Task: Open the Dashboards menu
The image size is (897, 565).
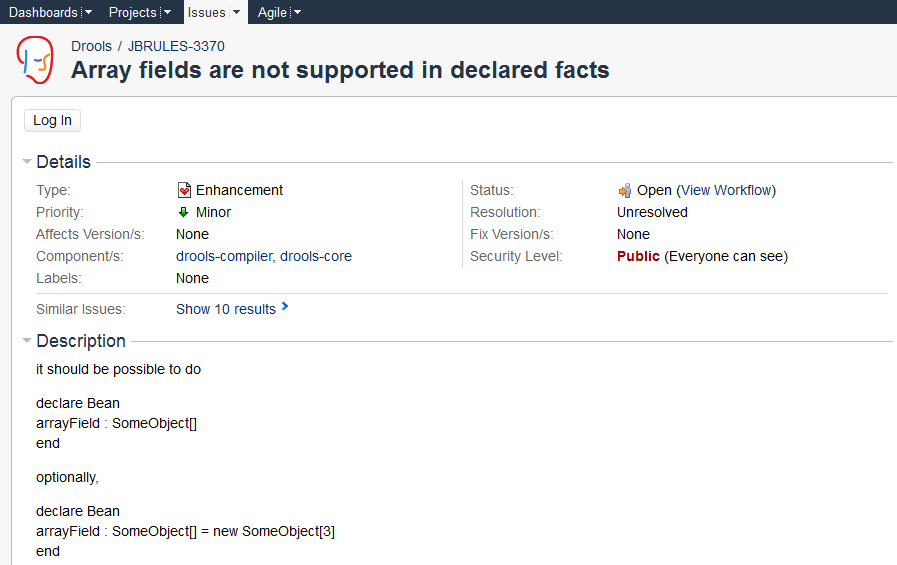Action: coord(43,12)
